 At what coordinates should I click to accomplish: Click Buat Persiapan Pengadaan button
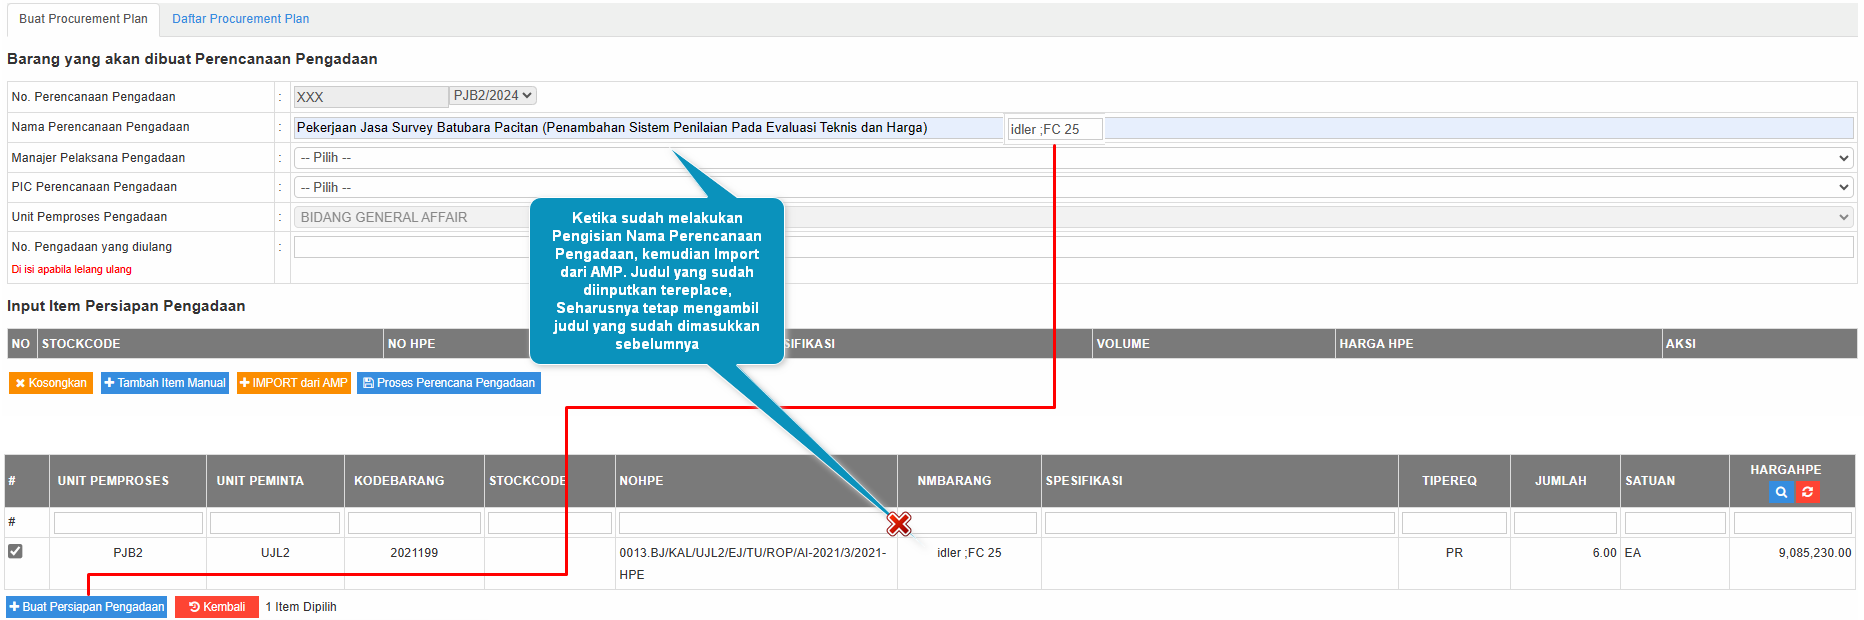coord(87,607)
